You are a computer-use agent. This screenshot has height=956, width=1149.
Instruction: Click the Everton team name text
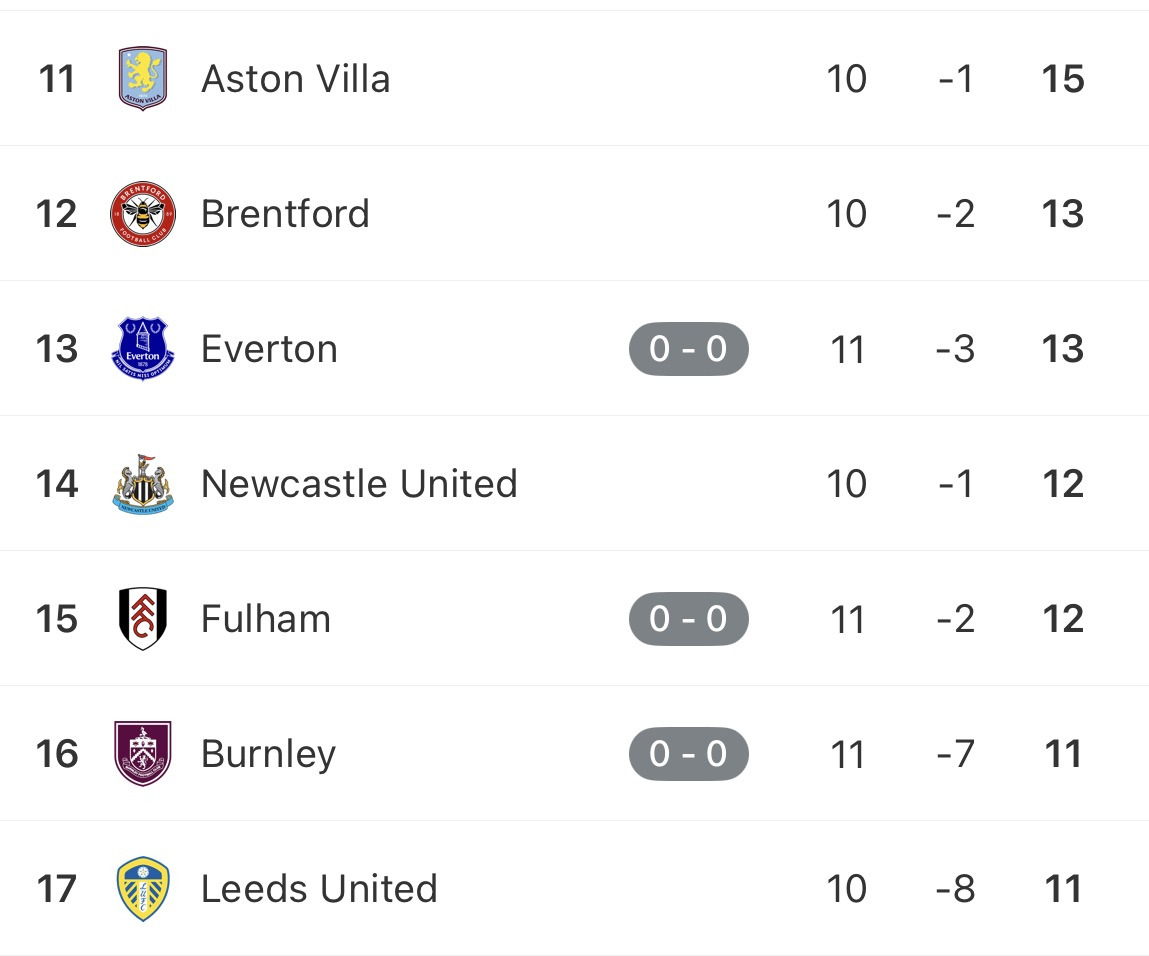tap(269, 349)
